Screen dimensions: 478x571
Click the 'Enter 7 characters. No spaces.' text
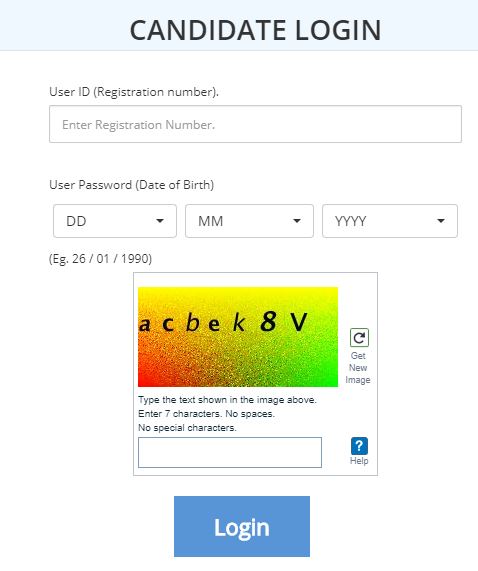[x=206, y=414]
